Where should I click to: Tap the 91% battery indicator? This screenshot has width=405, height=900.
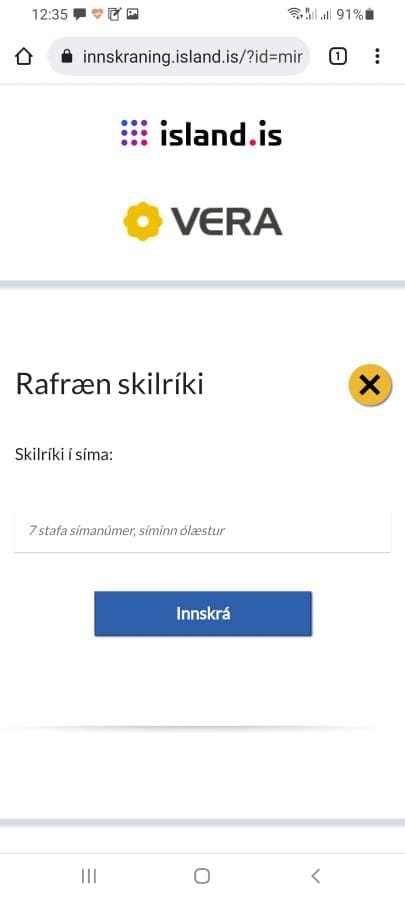coord(355,14)
